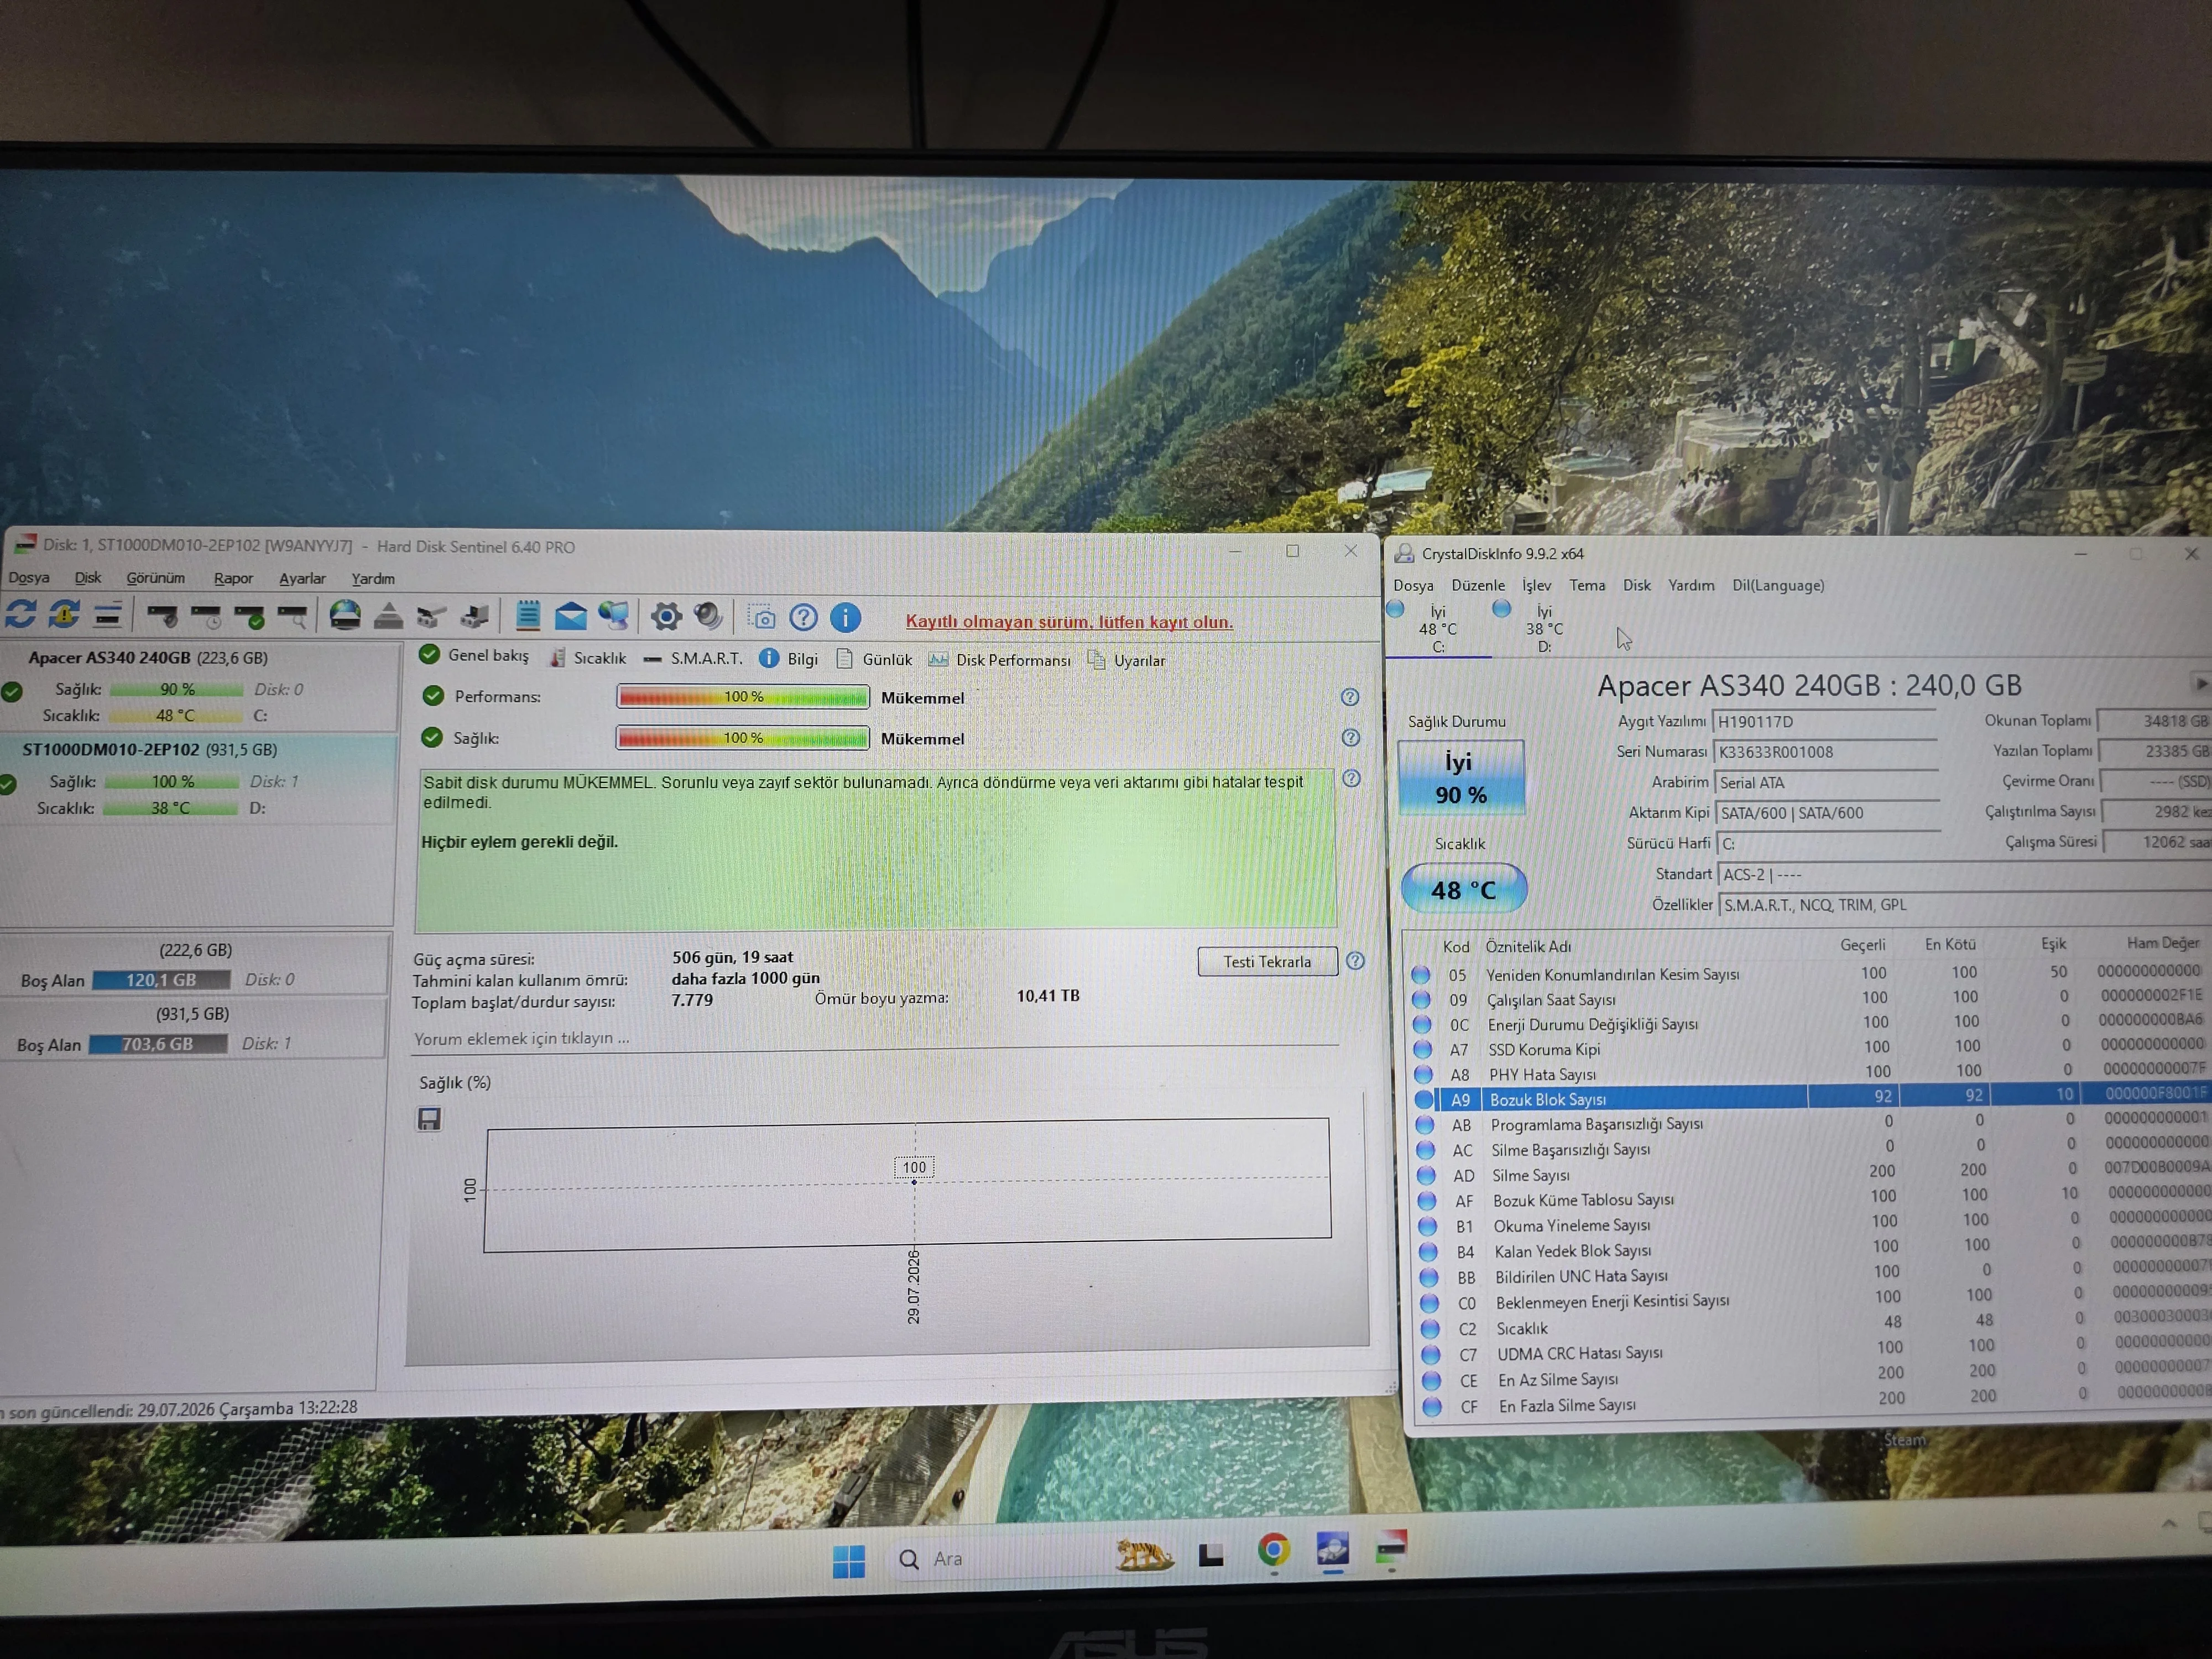Switch to the Sıcaklık tab
The height and width of the screenshot is (1659, 2212).
[x=589, y=657]
